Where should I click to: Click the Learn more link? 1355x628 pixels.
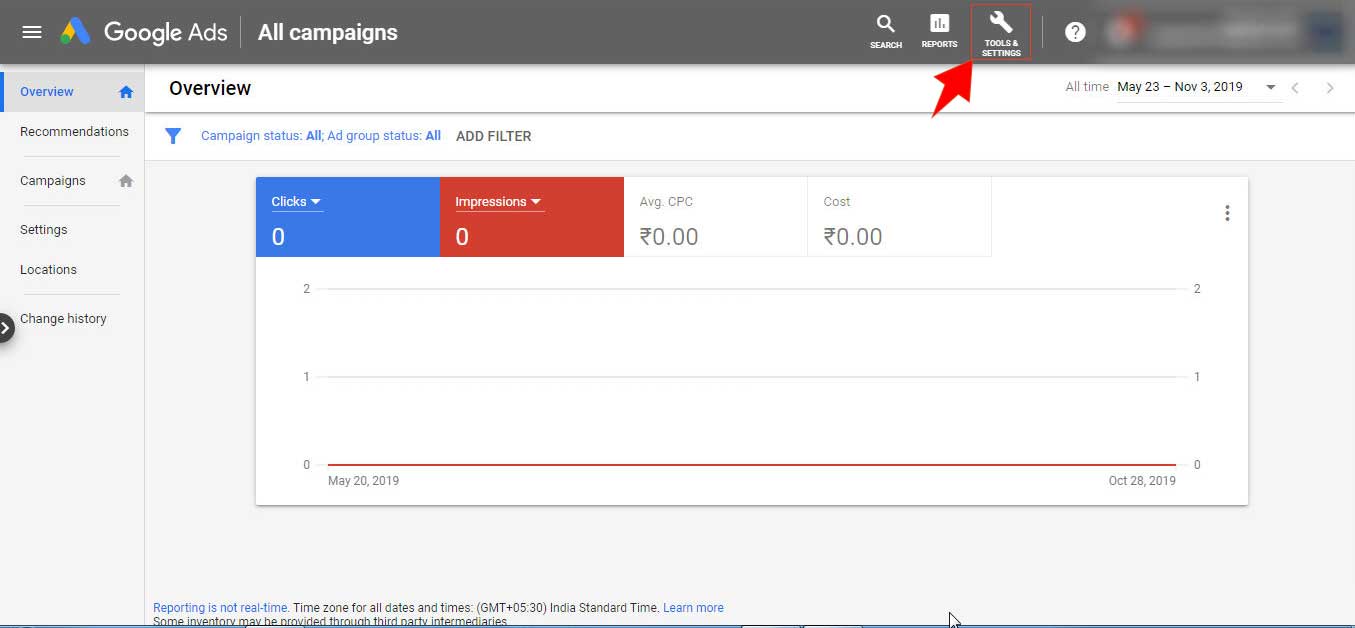point(693,608)
